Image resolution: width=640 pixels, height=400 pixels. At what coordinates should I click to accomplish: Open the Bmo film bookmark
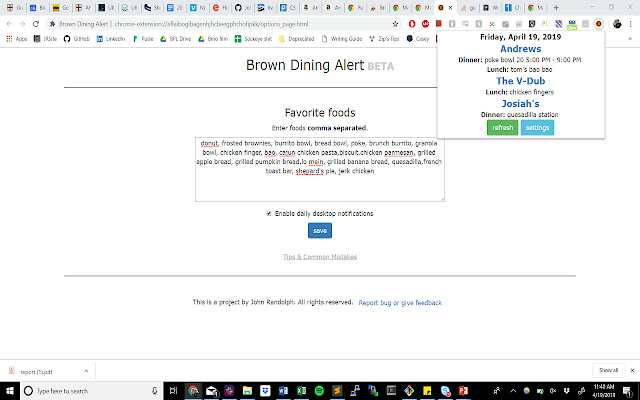pyautogui.click(x=213, y=39)
